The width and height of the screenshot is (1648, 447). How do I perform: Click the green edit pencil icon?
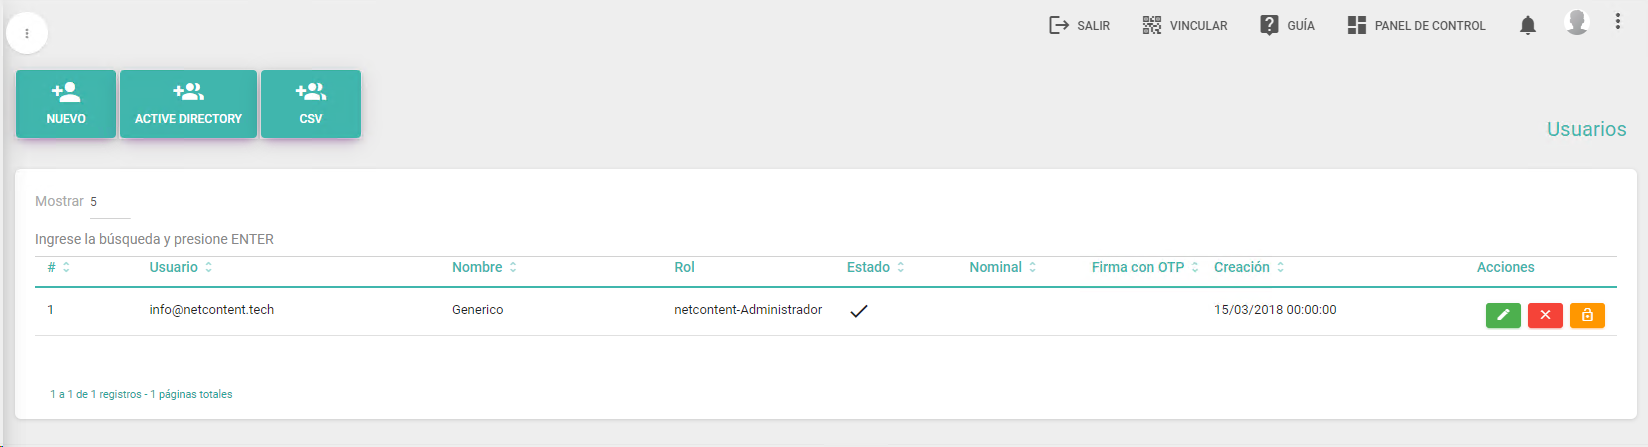(1503, 315)
